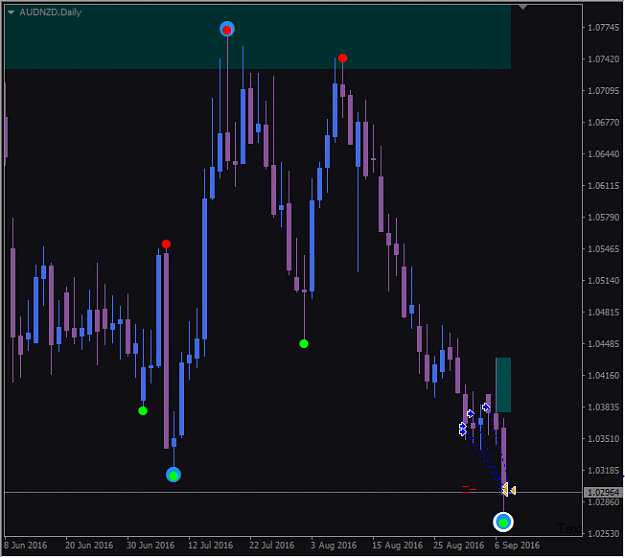Click the topmost blue trade entry arrow
The height and width of the screenshot is (558, 625).
click(486, 407)
